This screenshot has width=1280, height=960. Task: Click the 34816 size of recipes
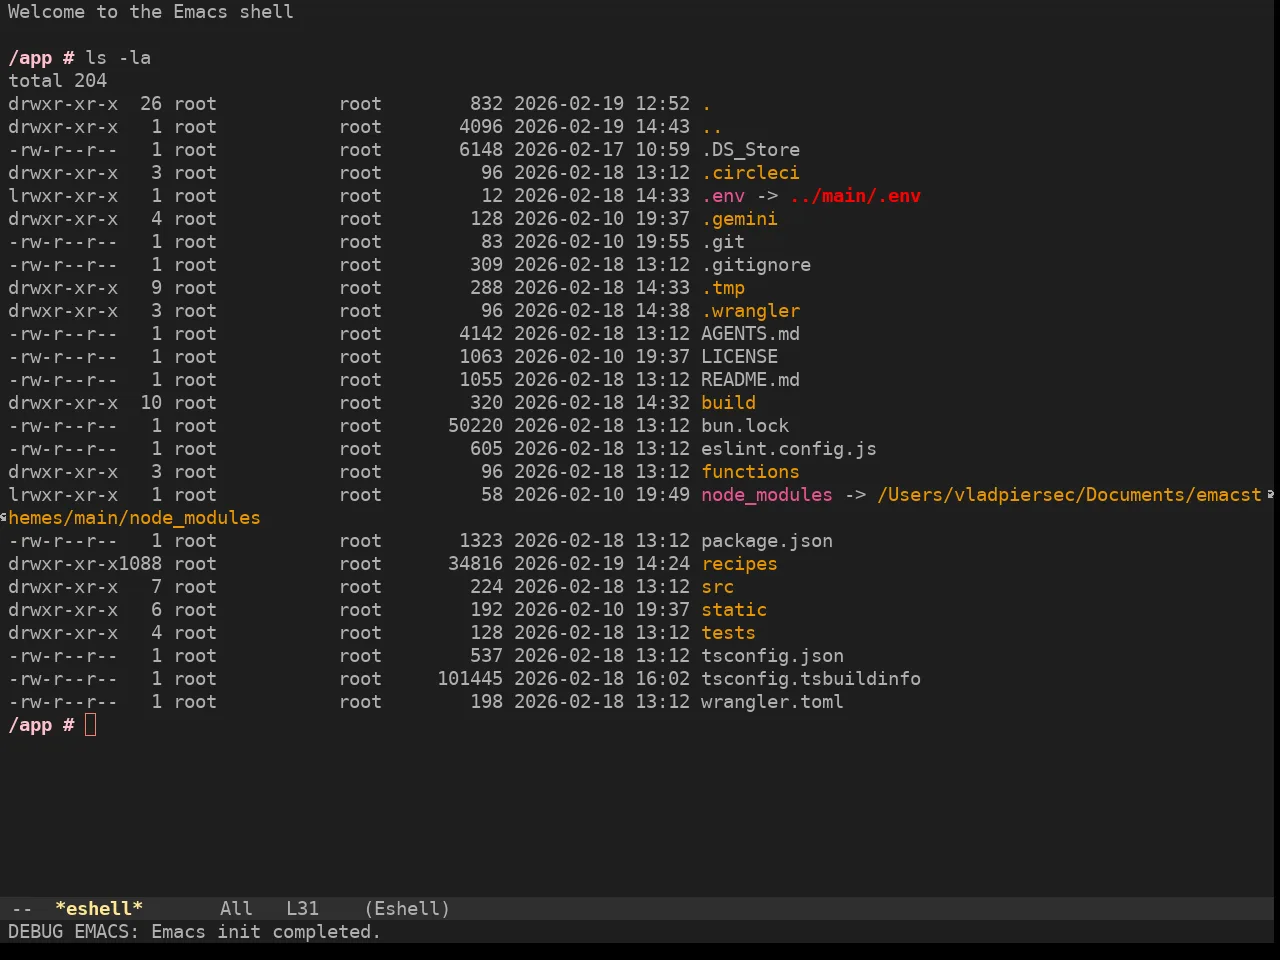point(475,564)
